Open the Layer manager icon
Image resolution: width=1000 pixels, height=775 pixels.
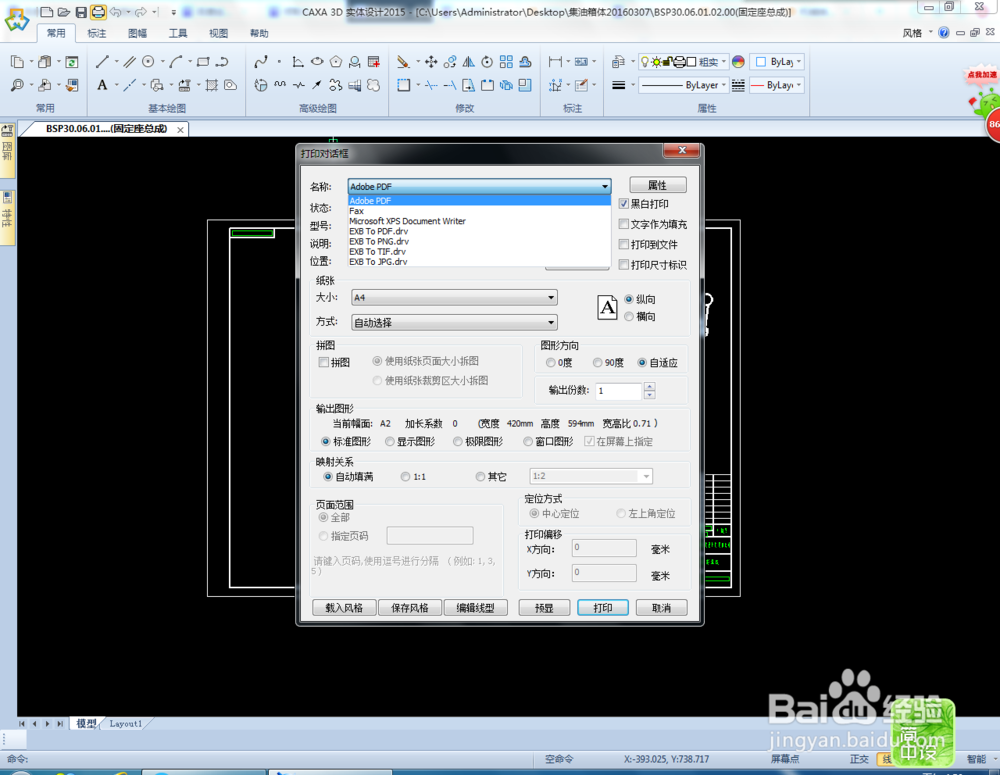(x=618, y=62)
